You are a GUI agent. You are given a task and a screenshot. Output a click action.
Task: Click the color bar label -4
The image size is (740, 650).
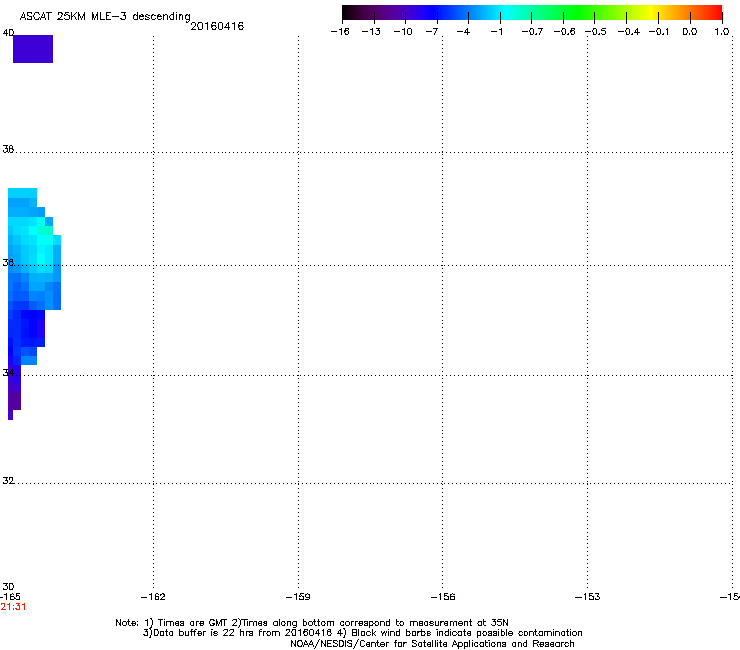[463, 32]
